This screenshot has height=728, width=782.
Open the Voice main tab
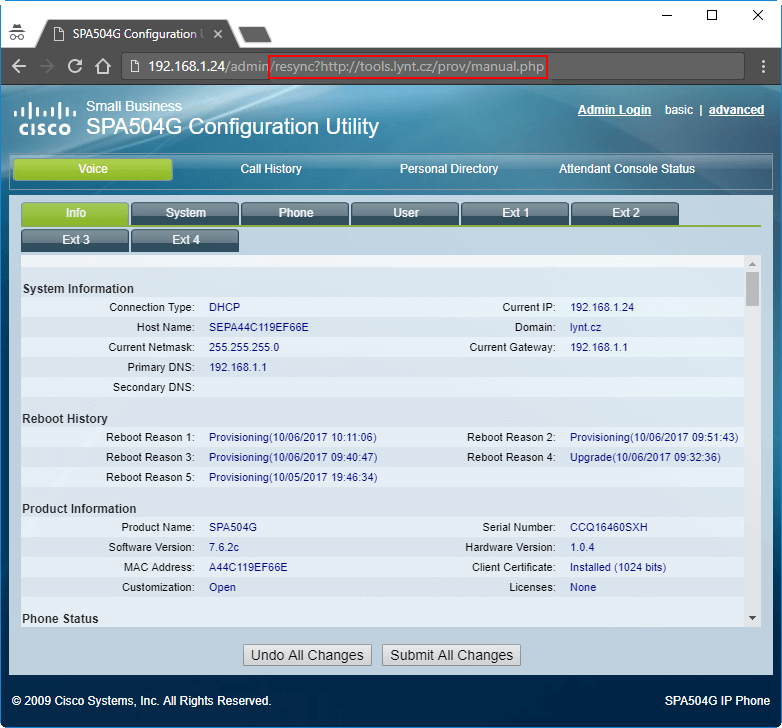point(93,169)
